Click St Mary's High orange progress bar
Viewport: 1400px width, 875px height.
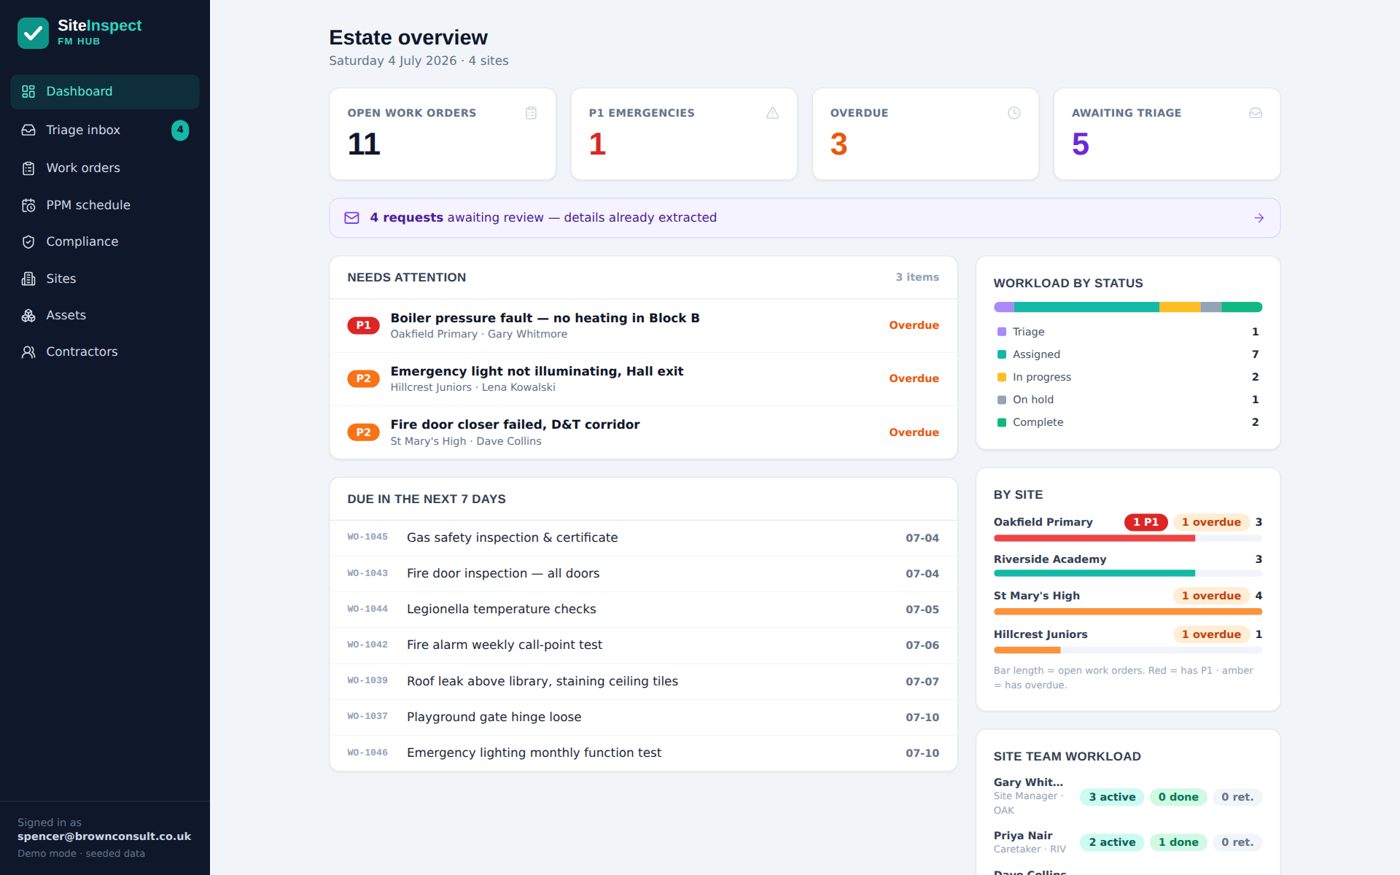pos(1128,611)
